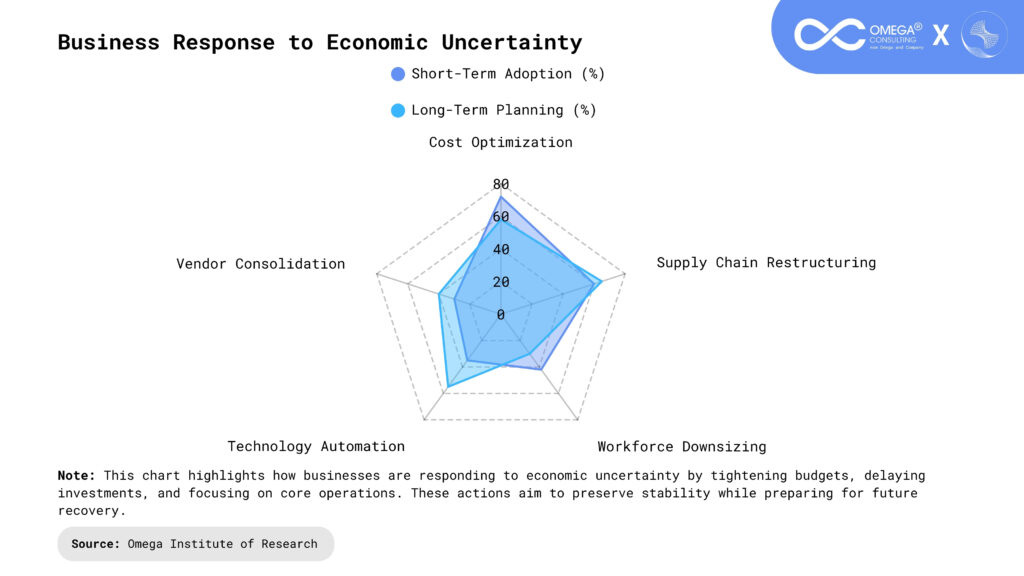Click the circular globe partner logo

click(983, 35)
